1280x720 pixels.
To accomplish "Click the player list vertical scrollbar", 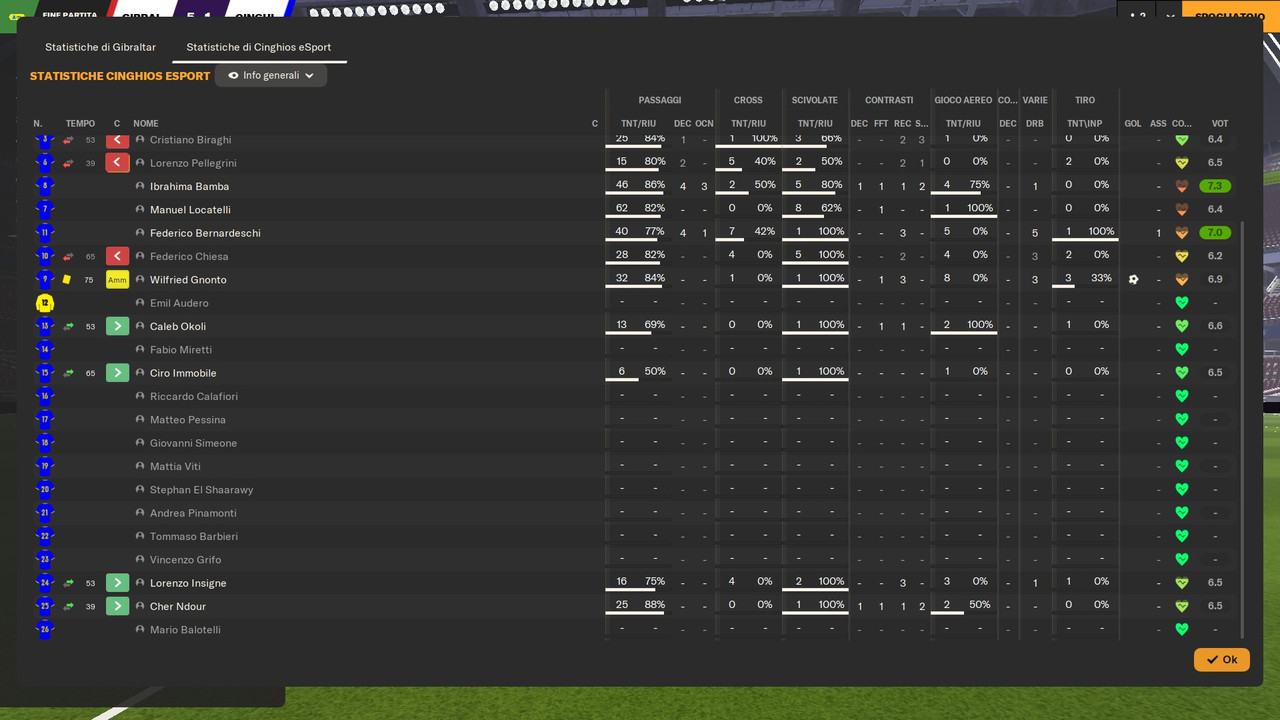I will [1243, 430].
